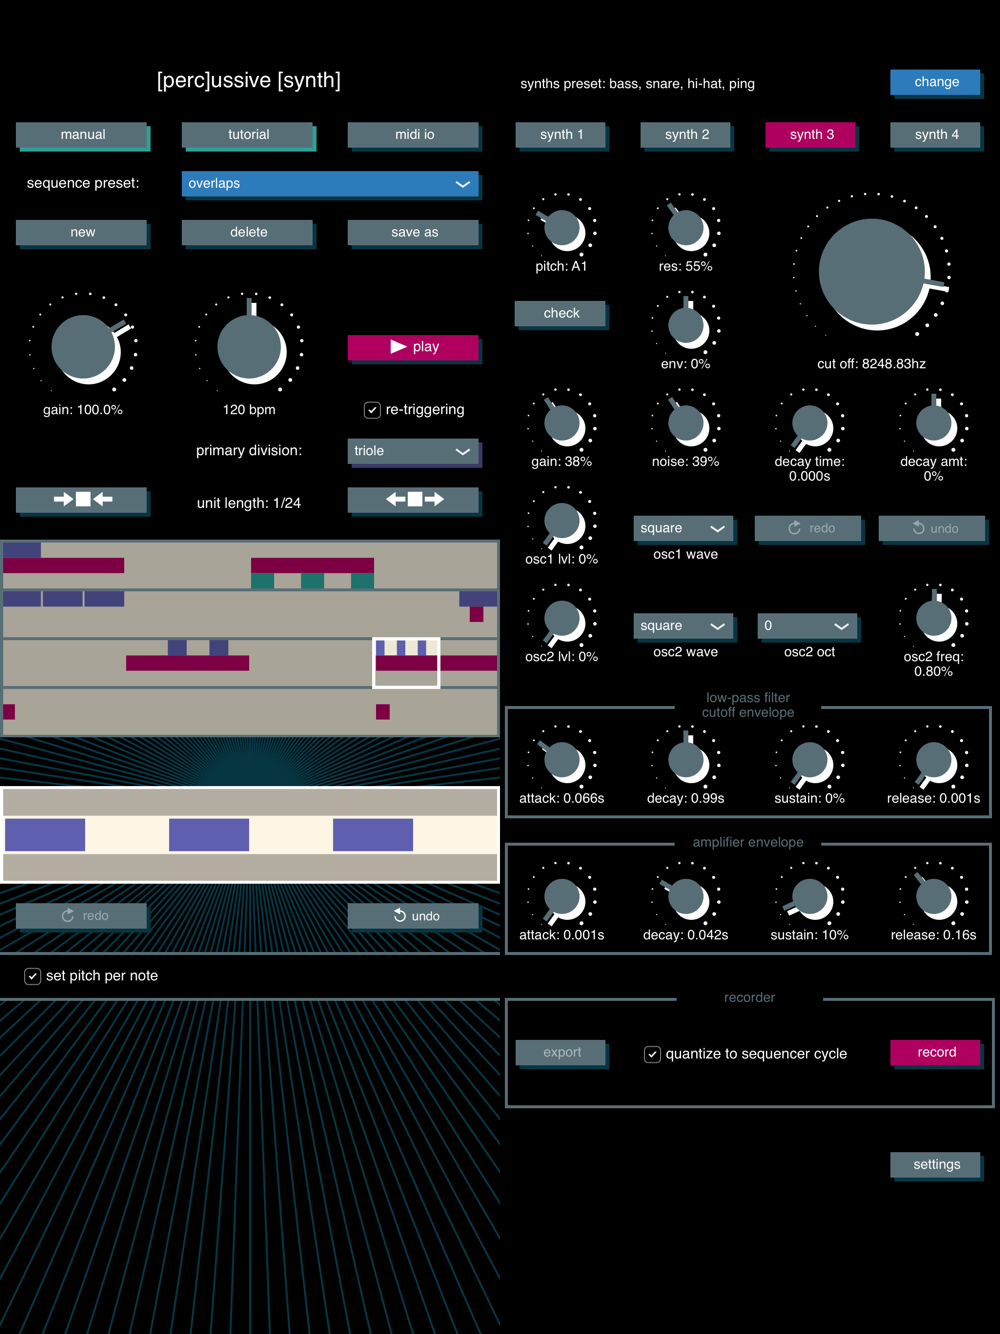Click the osc2 lvl knob
The width and height of the screenshot is (1000, 1334).
coord(563,620)
